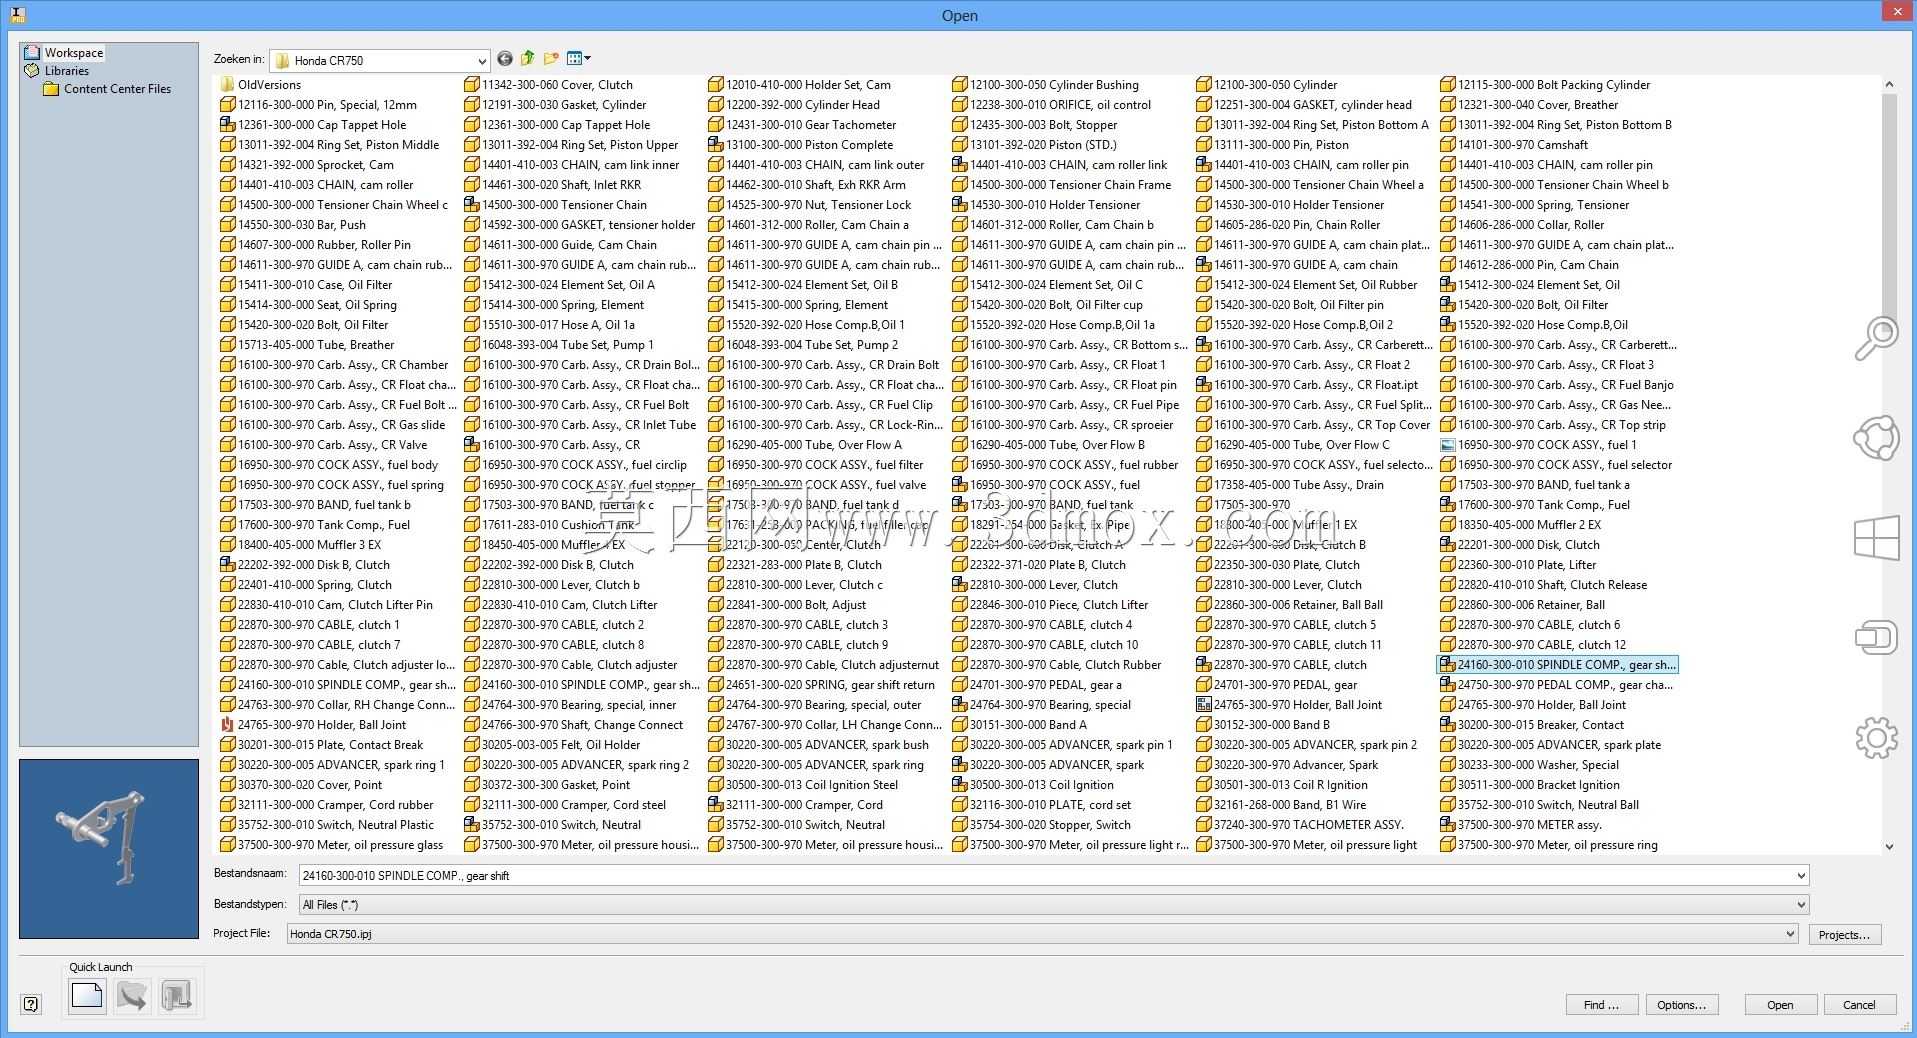This screenshot has width=1917, height=1038.
Task: Click icon of 12010-410-000 Holder Set, Cam
Action: click(x=715, y=85)
